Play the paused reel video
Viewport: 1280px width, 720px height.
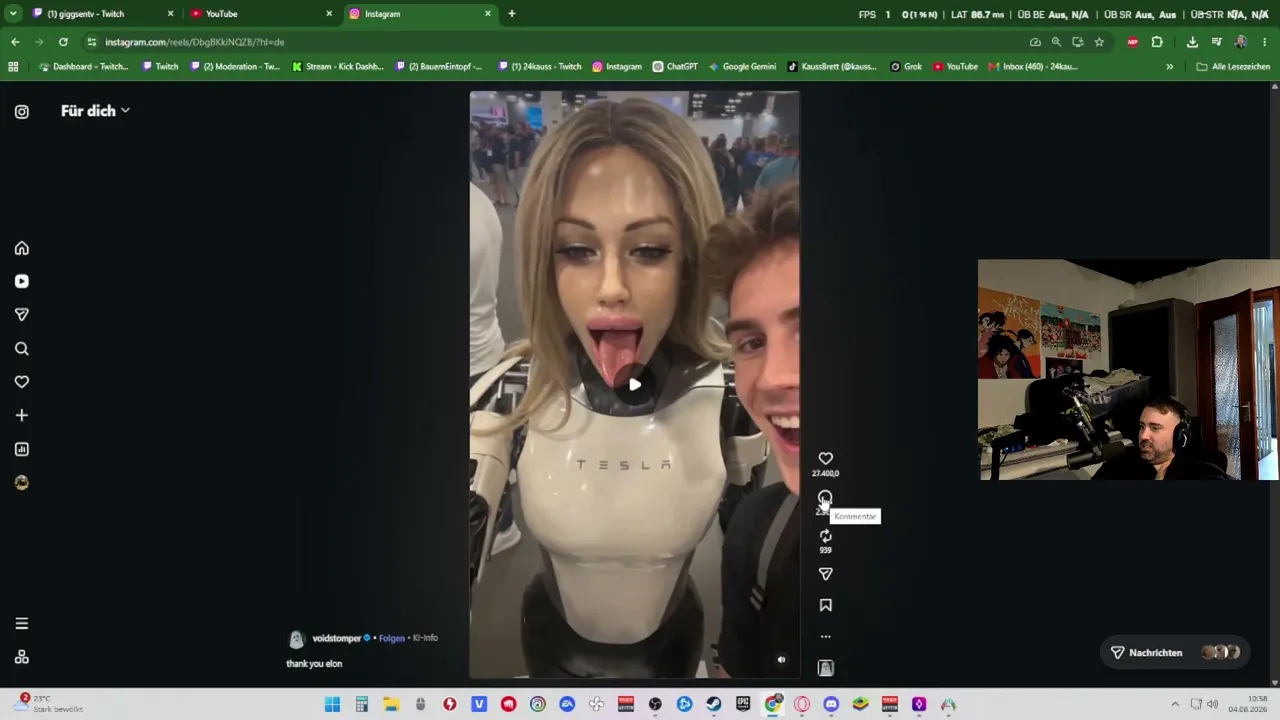pos(634,385)
